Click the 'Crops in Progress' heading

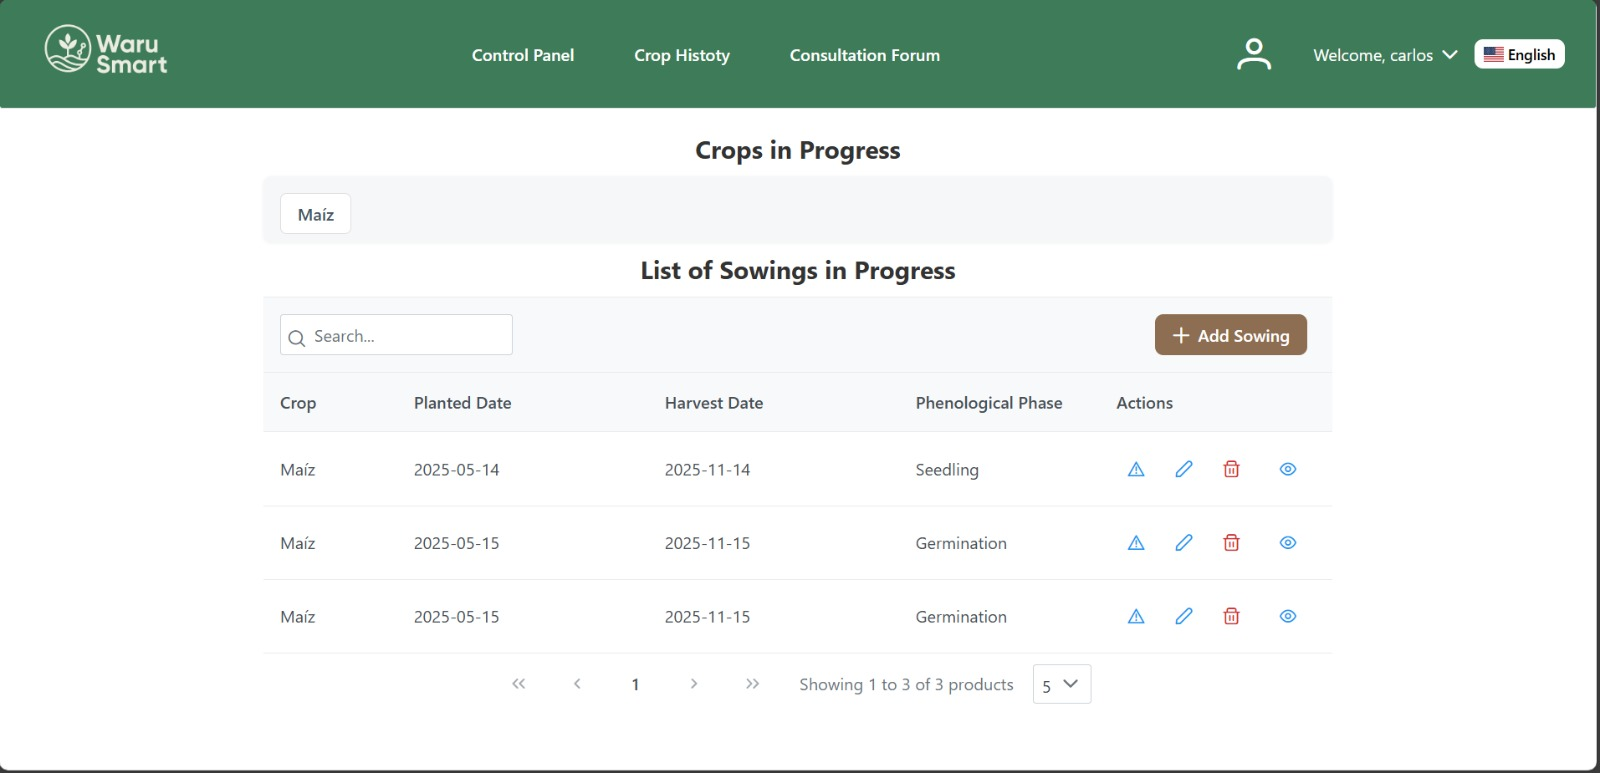tap(798, 150)
